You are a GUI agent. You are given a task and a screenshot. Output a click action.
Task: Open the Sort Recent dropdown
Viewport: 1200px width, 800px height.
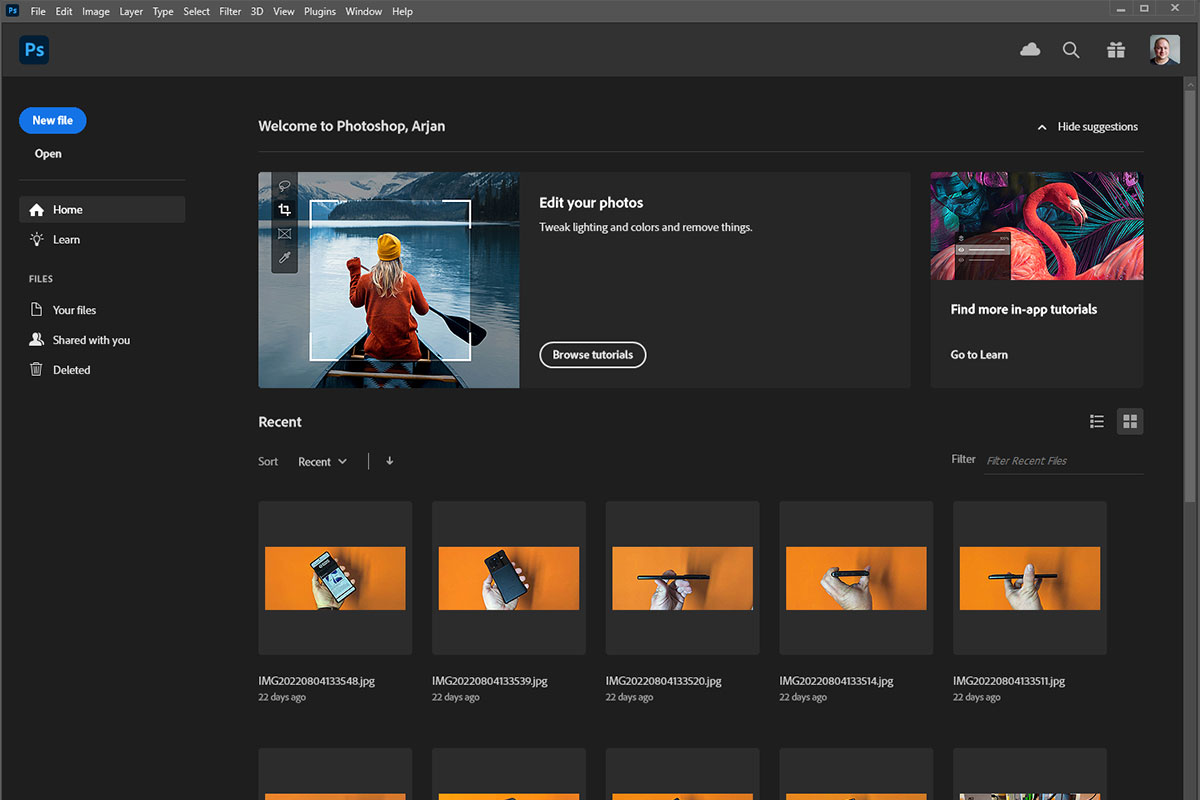pyautogui.click(x=323, y=461)
